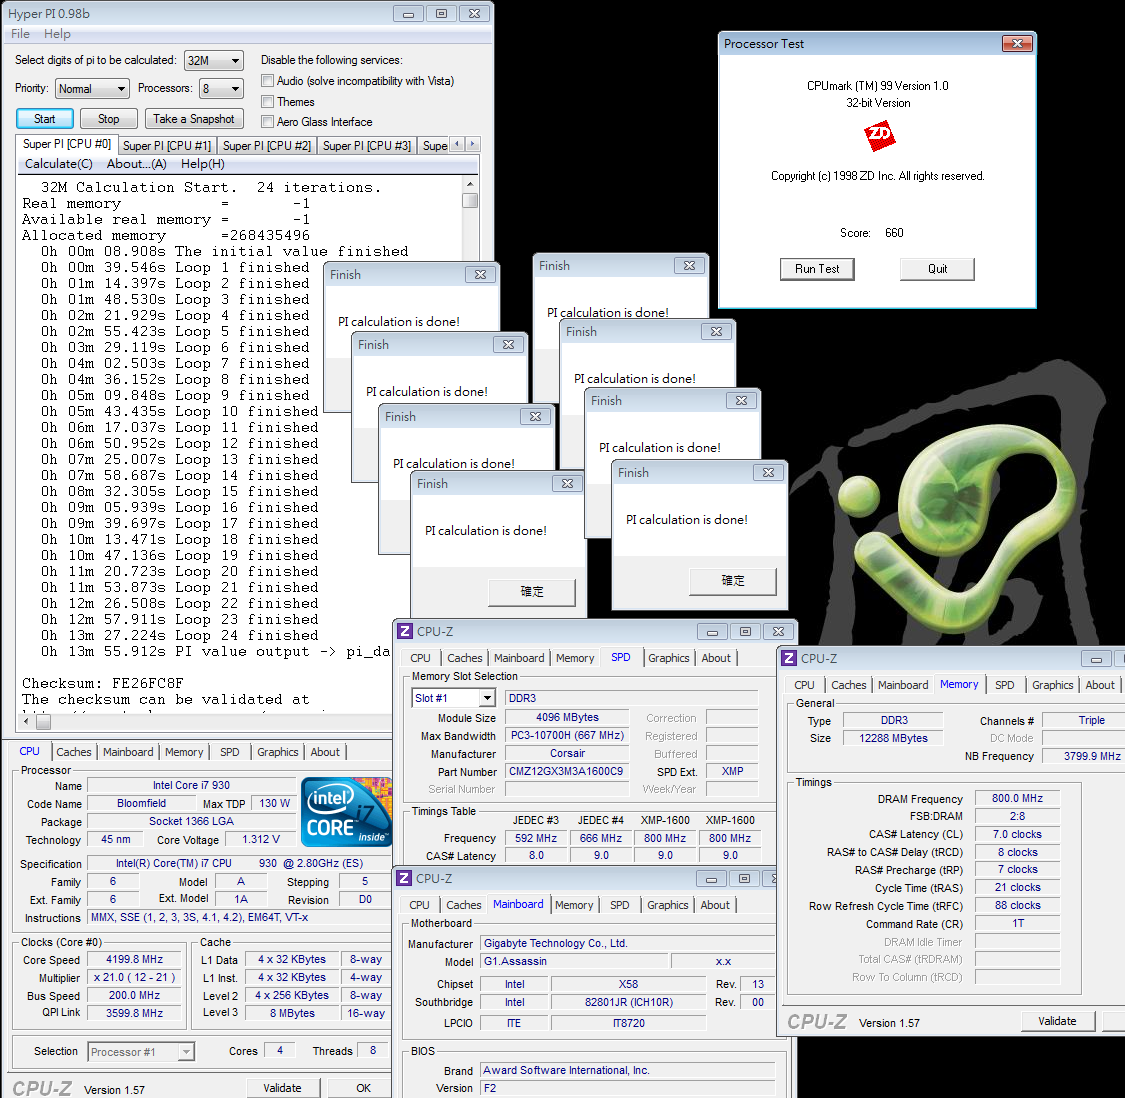Click 確定 in the left Finish dialog

[x=532, y=592]
